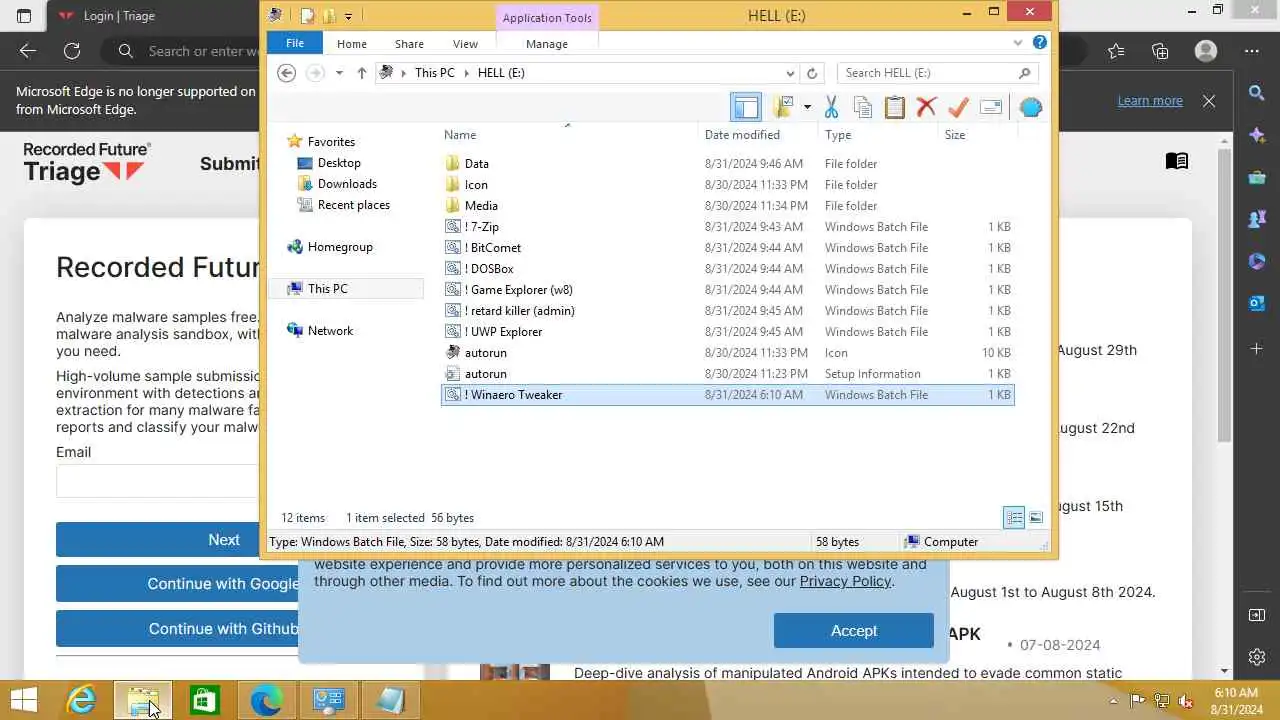Click Explorer Forward arrow button

point(315,73)
